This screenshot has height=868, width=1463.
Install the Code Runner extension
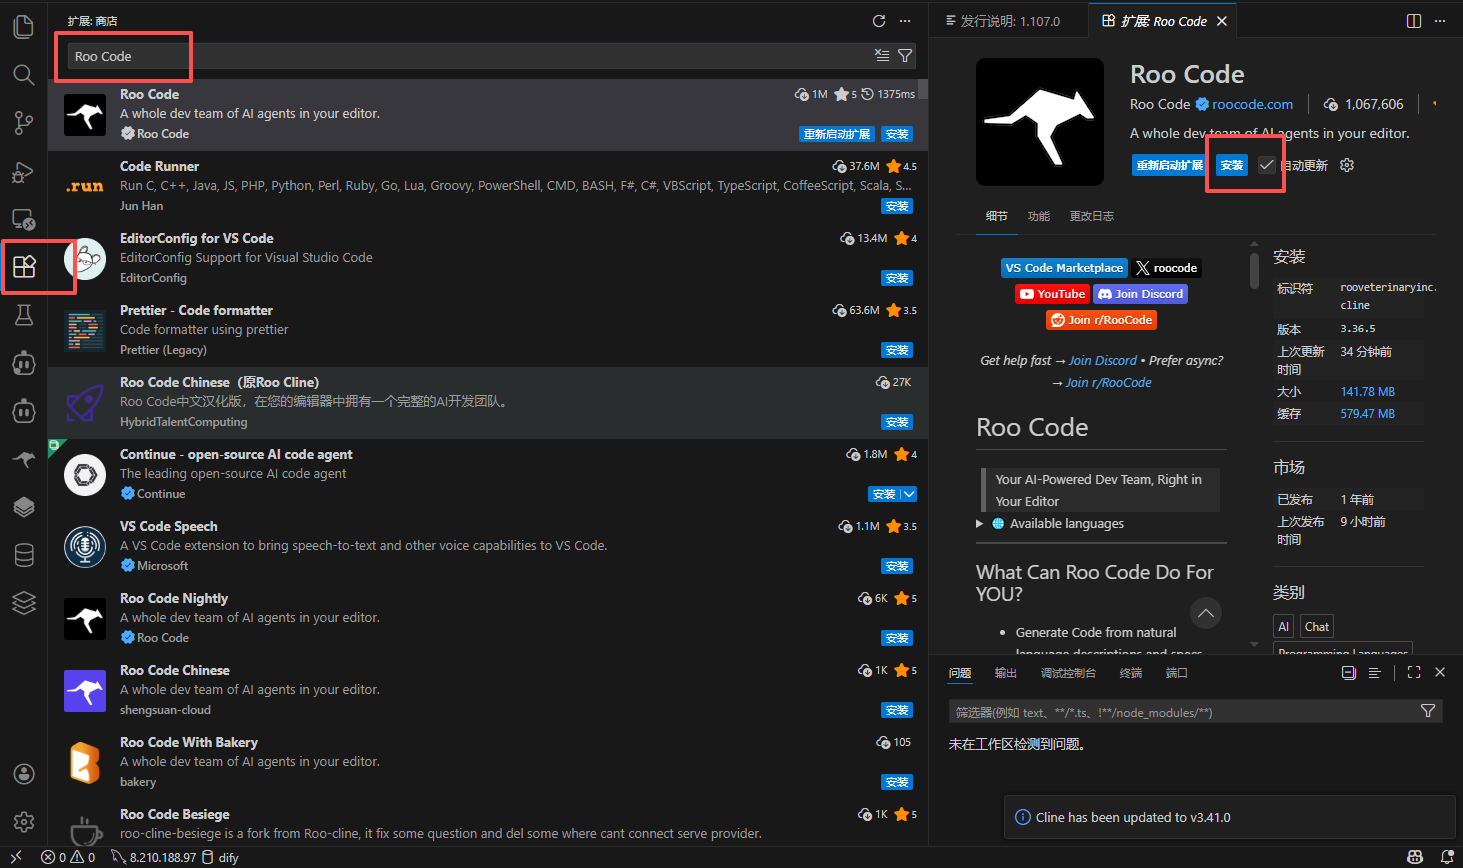pos(897,205)
